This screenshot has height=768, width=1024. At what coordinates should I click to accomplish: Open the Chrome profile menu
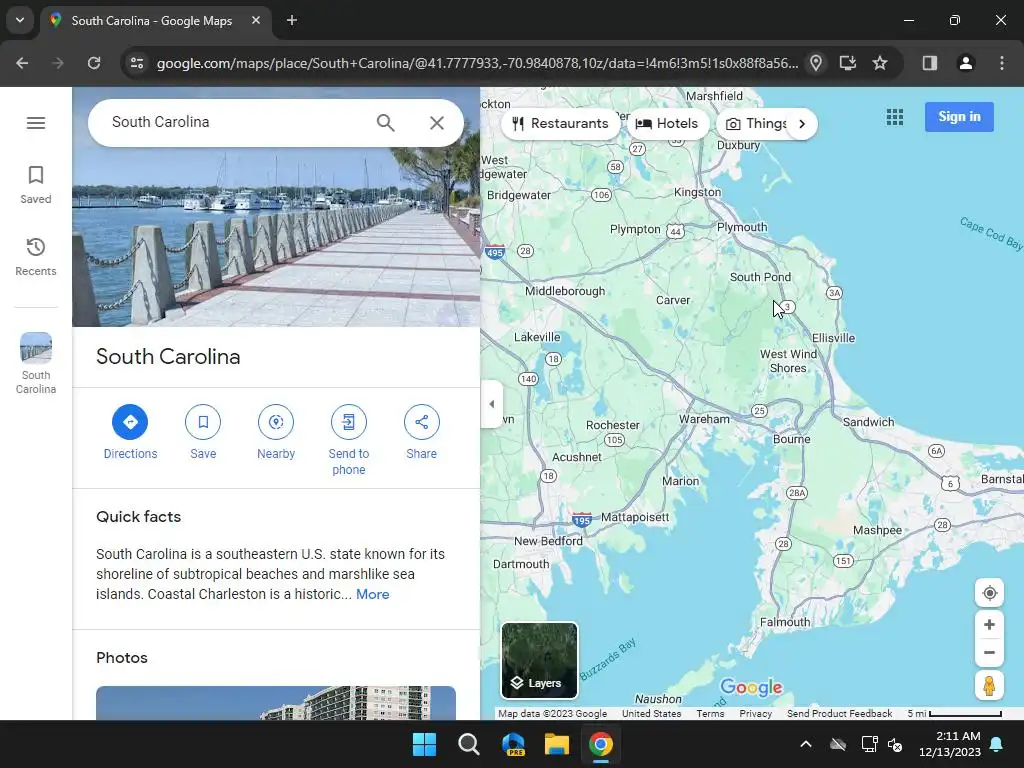pos(965,63)
